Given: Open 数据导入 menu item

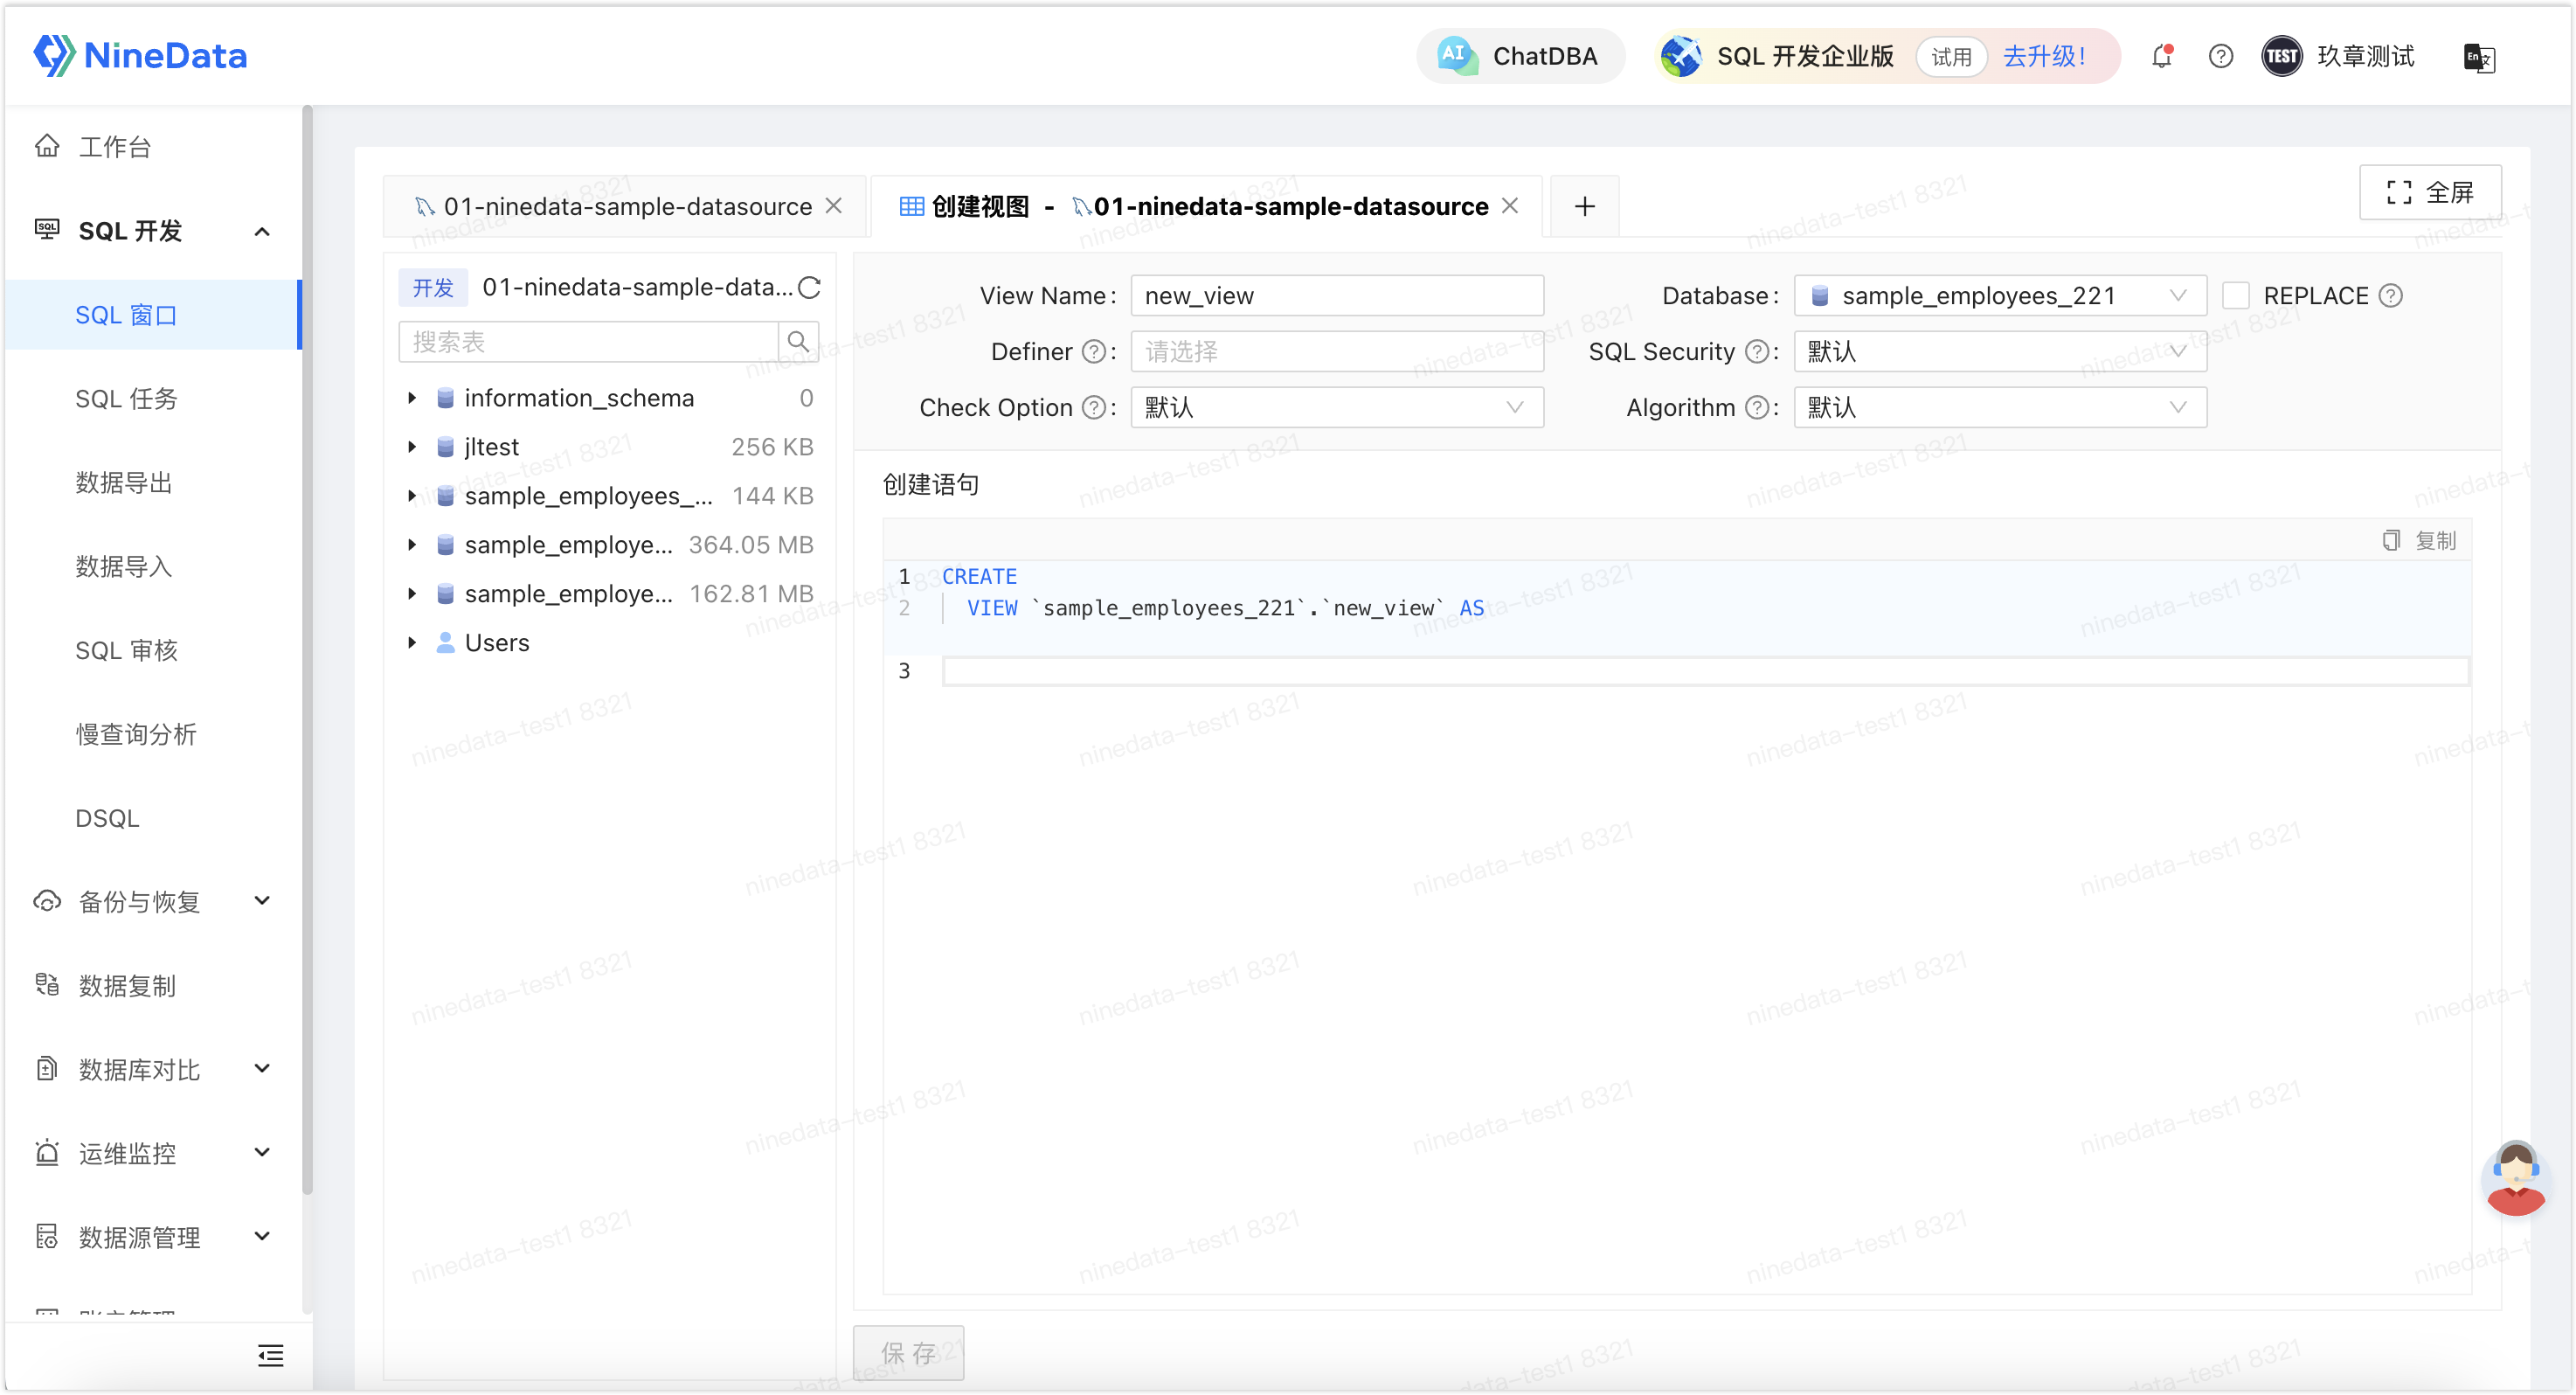Looking at the screenshot, I should (124, 567).
